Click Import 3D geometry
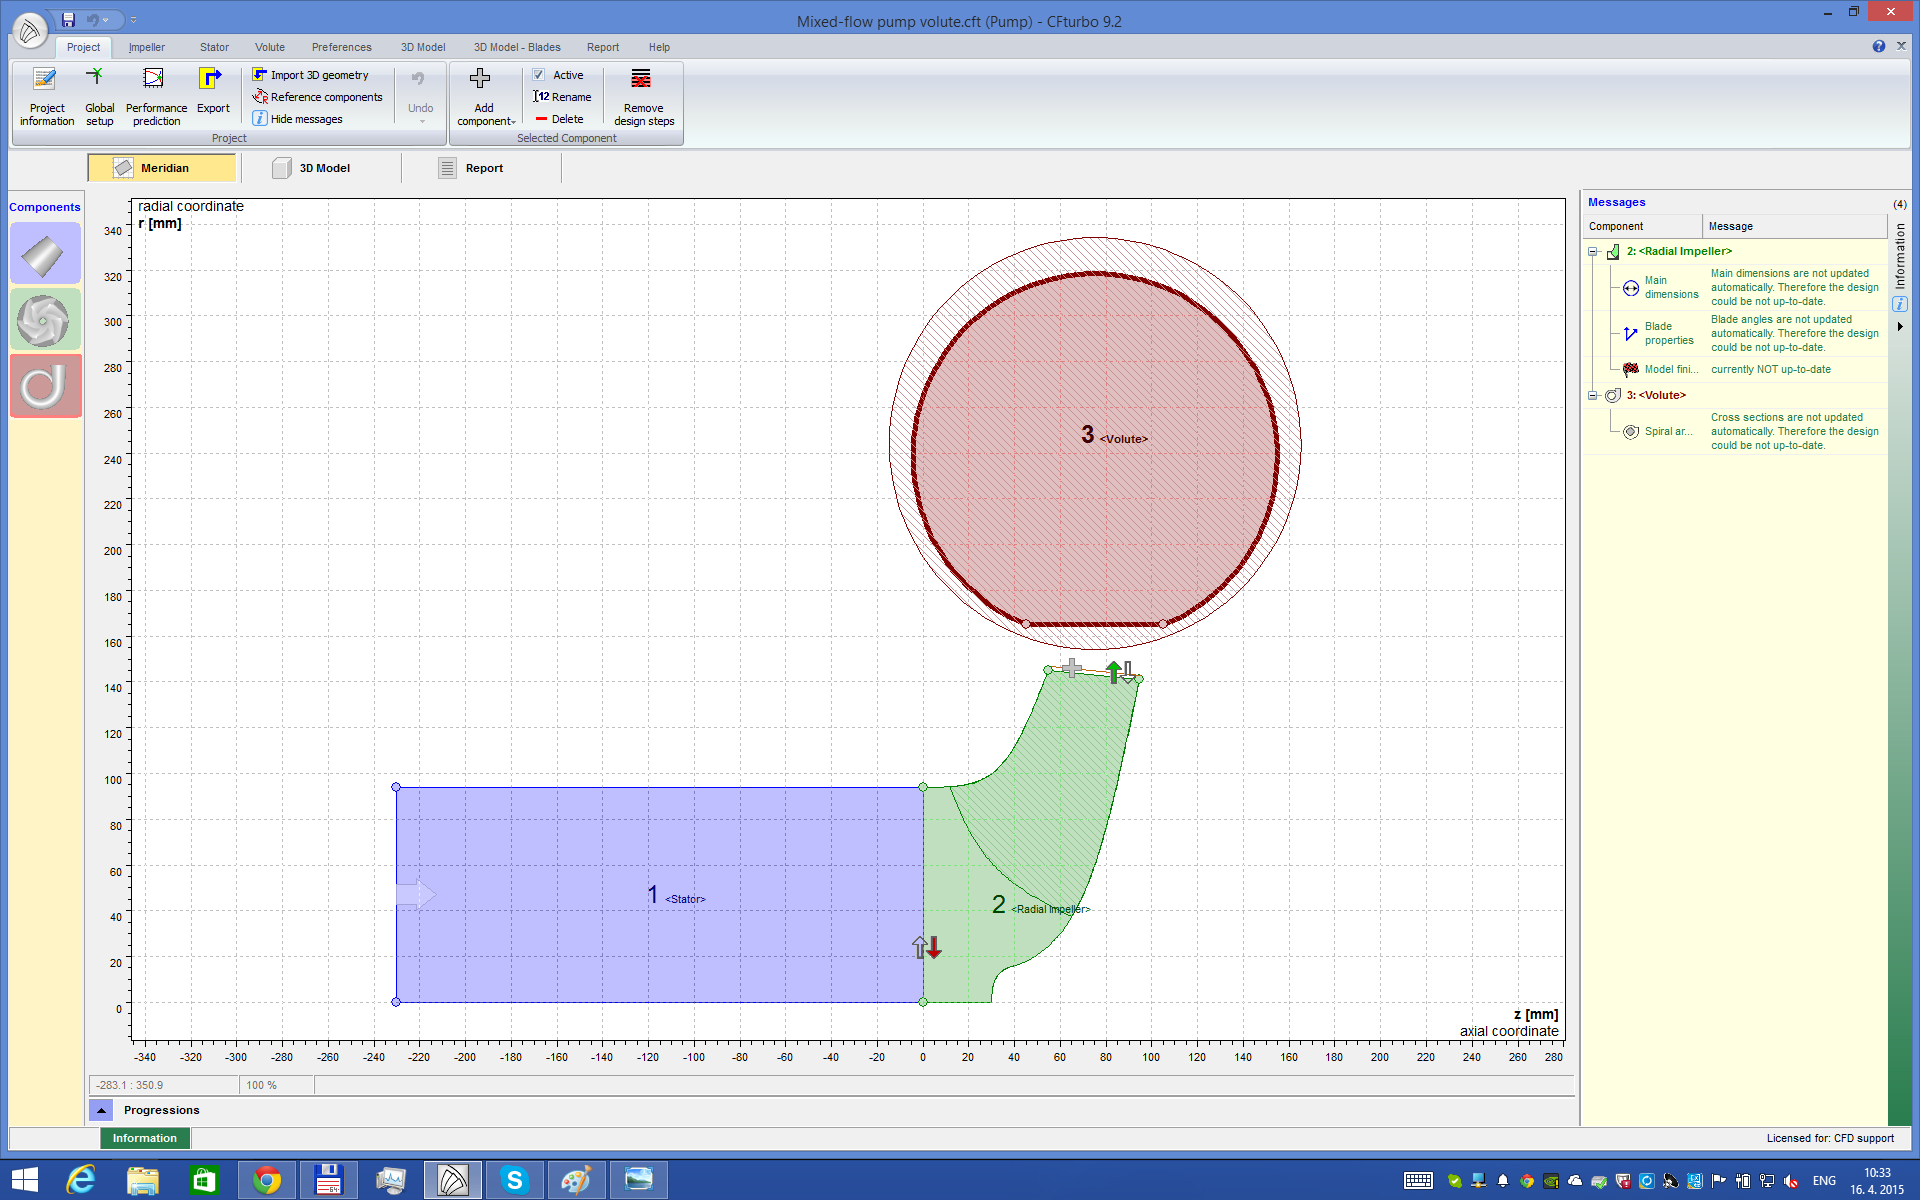 [318, 75]
